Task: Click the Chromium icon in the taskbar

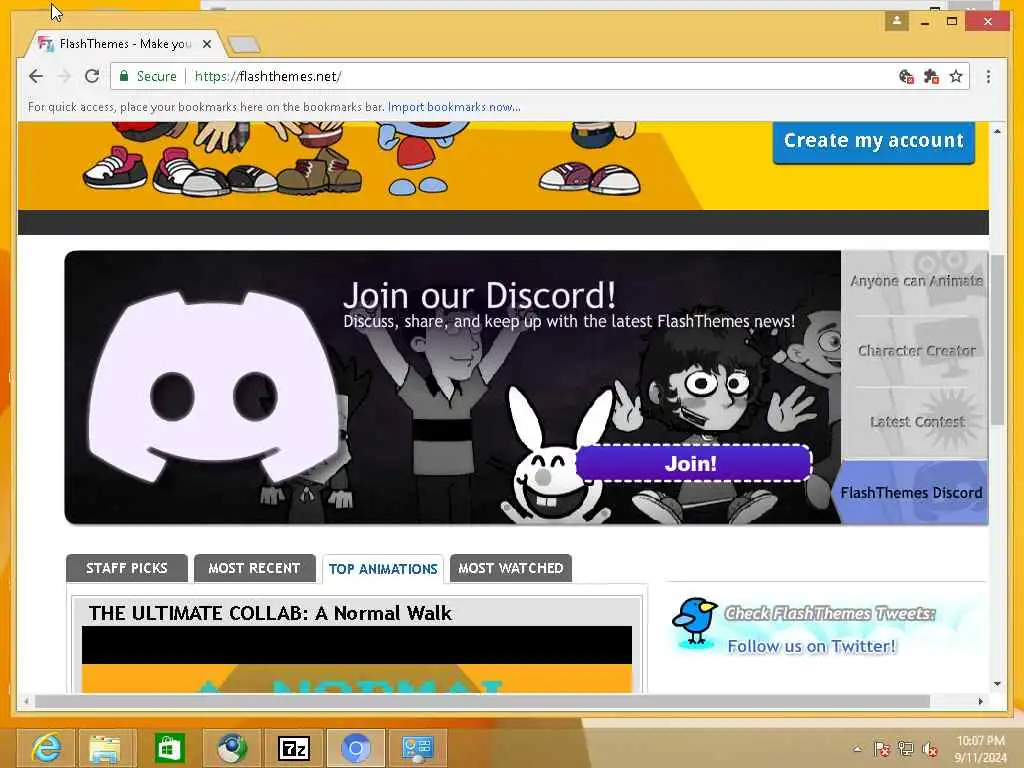Action: pos(355,748)
